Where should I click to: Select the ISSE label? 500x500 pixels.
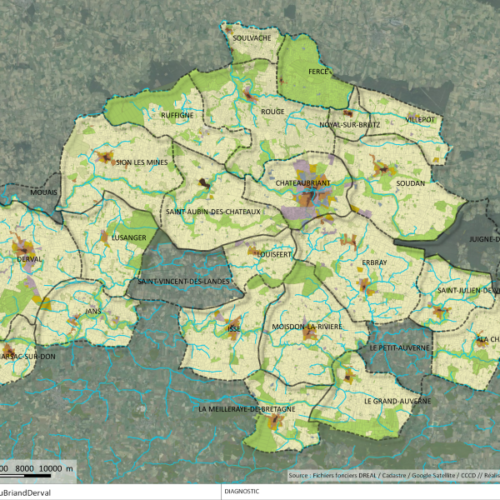(233, 329)
